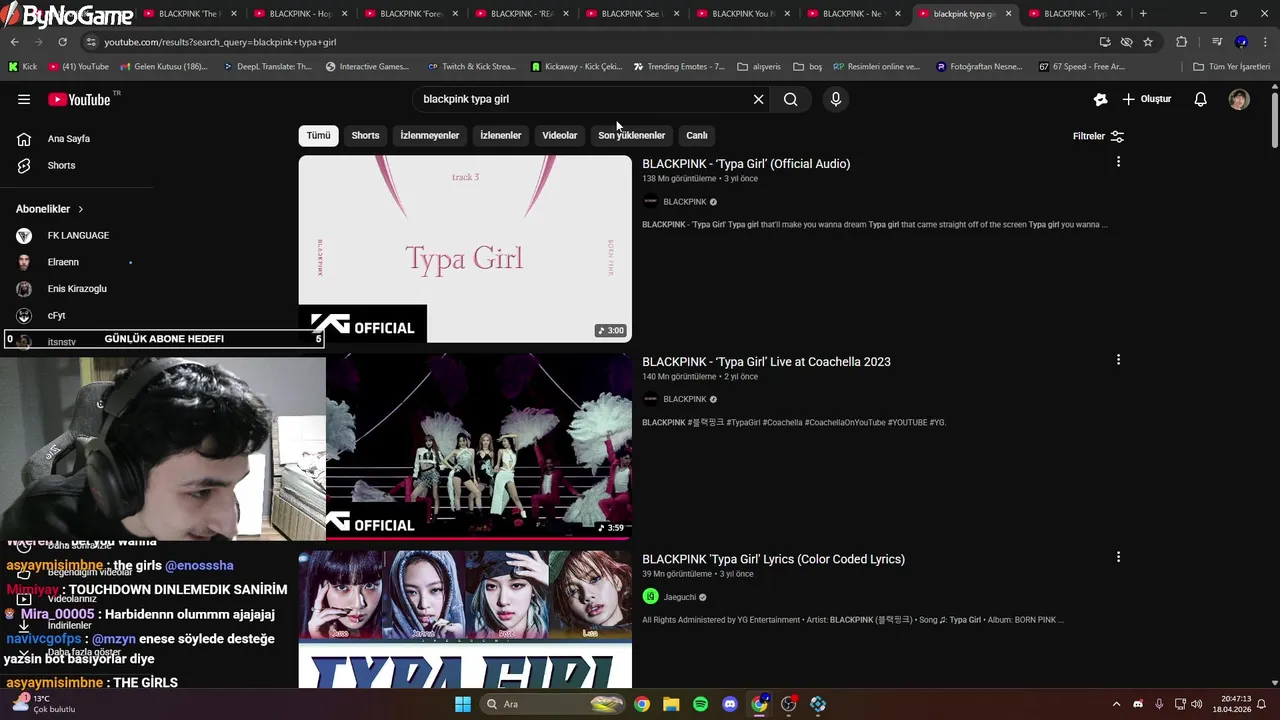
Task: Open 'Typa Girl' Live at Coachella title
Action: [x=766, y=362]
